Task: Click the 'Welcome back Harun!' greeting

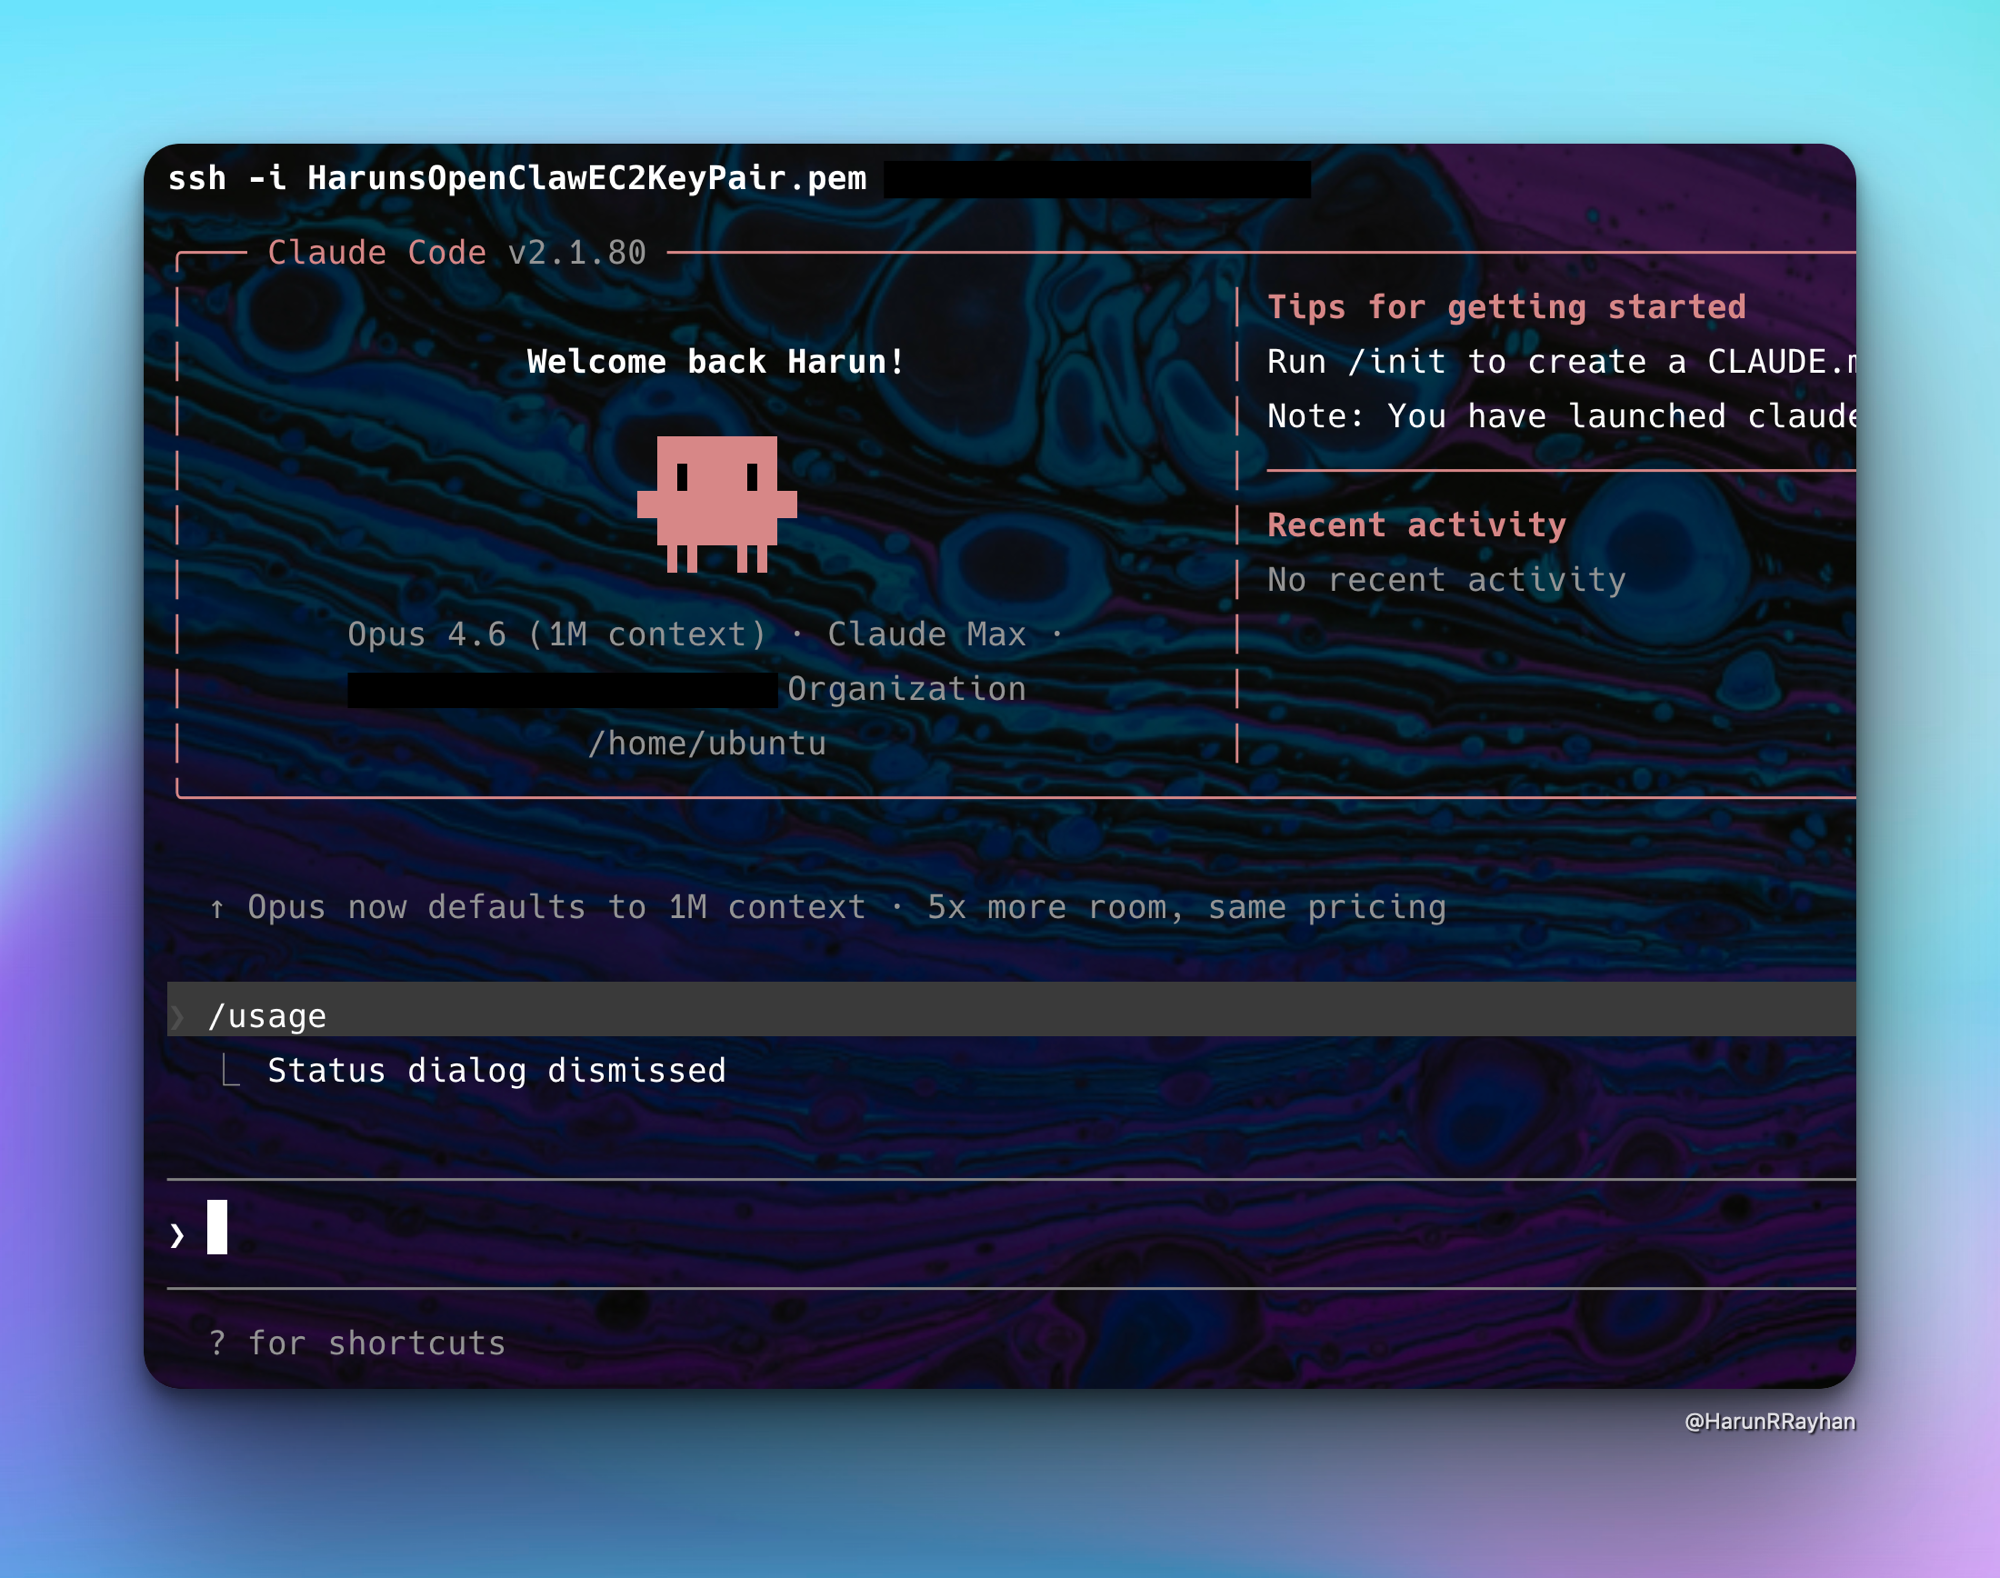Action: point(716,361)
